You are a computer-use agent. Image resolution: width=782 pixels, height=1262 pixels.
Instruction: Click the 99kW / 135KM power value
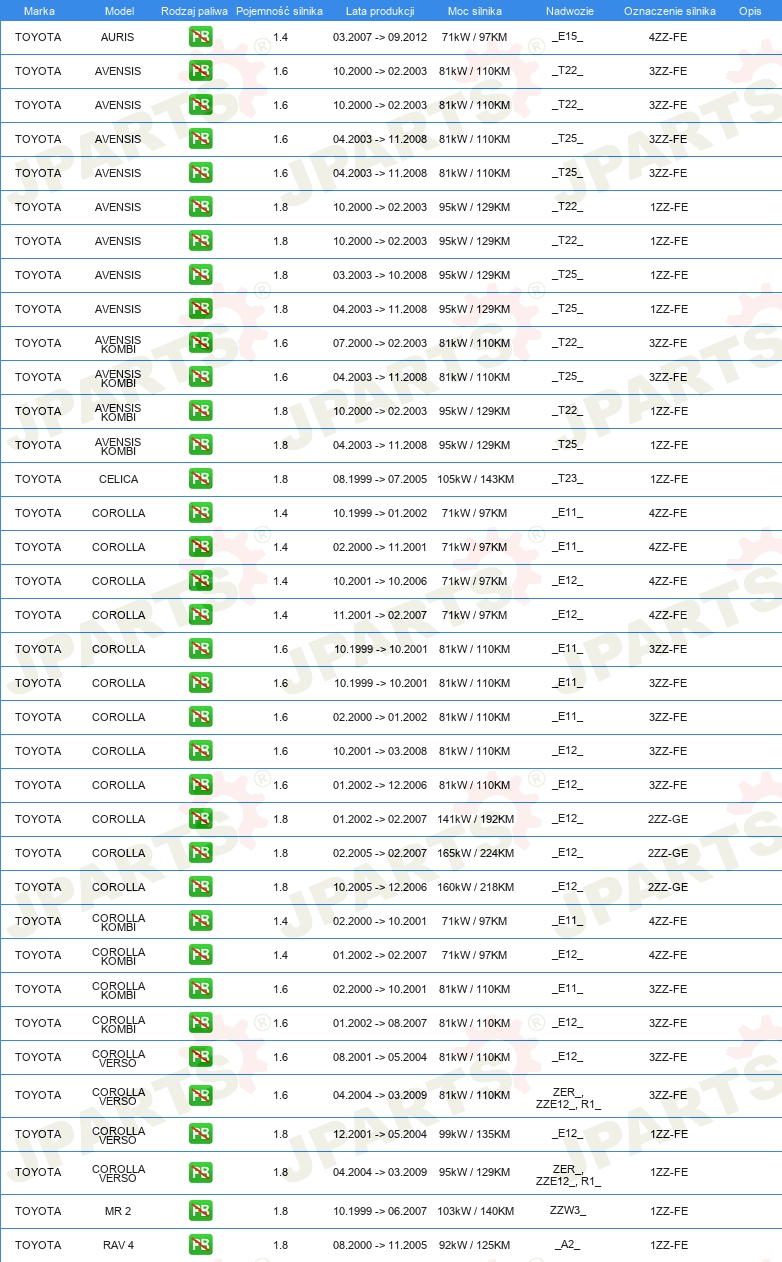tap(475, 1134)
